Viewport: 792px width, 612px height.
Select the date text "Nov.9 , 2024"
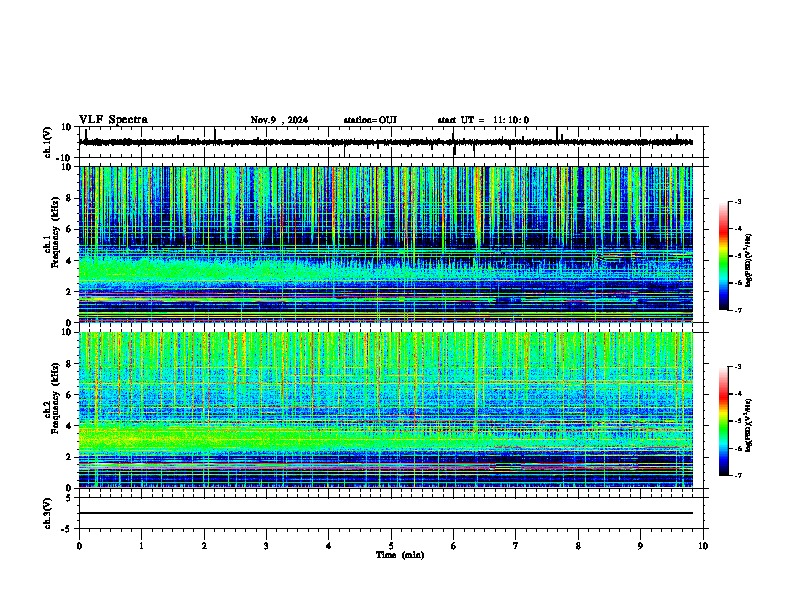click(279, 120)
